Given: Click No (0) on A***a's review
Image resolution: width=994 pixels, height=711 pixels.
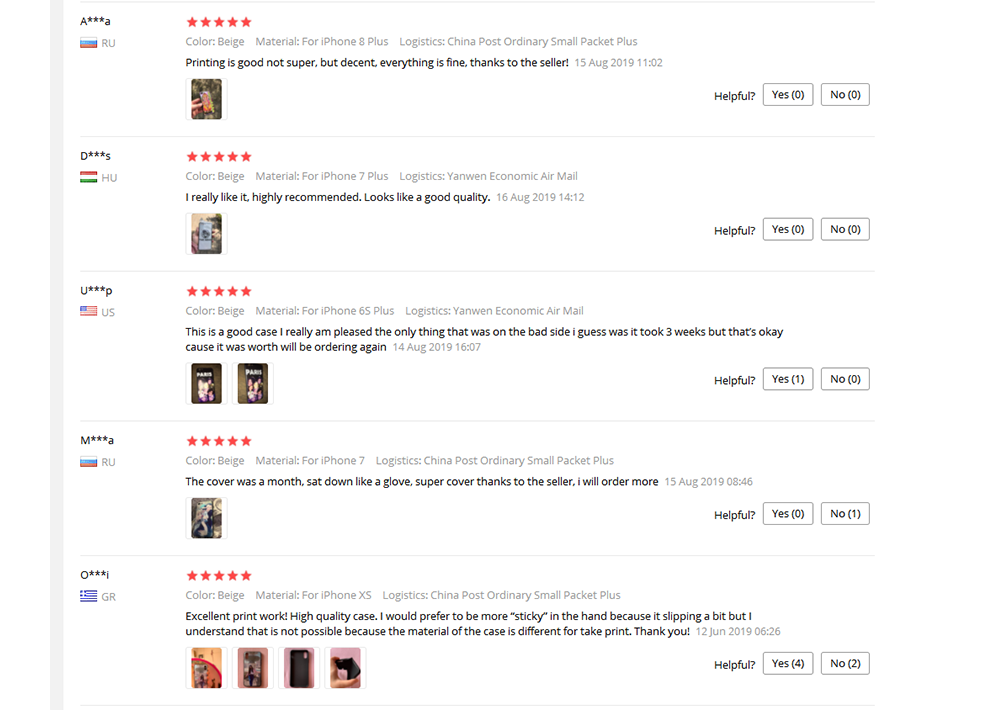Looking at the screenshot, I should click(845, 94).
